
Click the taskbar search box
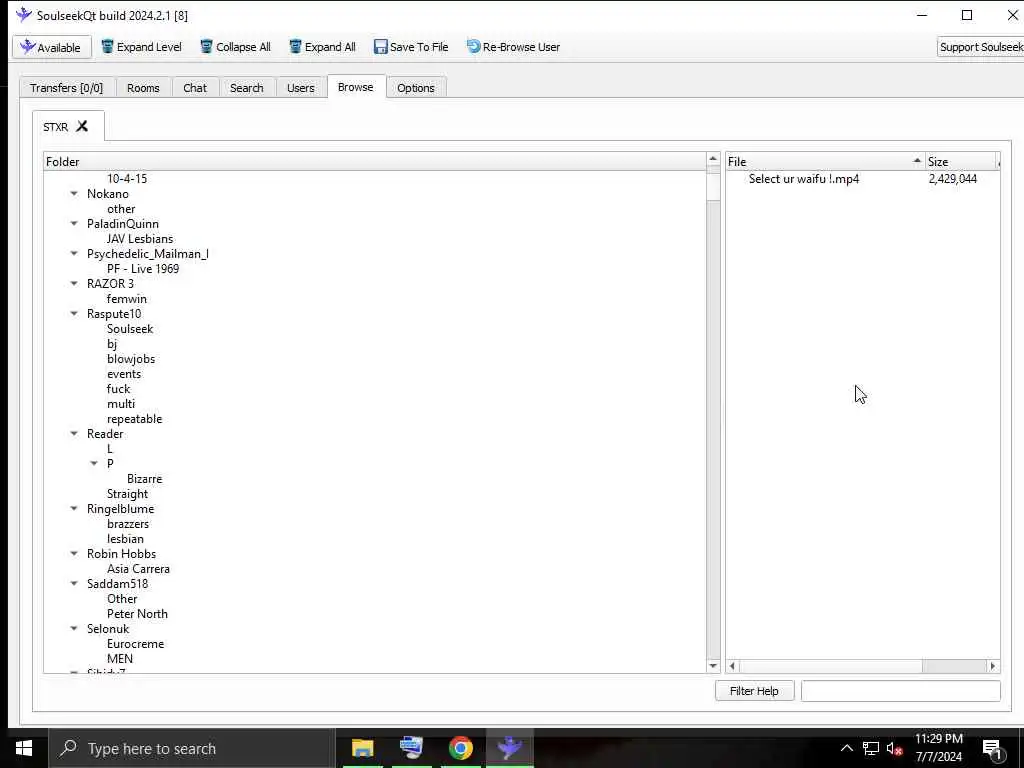[192, 748]
